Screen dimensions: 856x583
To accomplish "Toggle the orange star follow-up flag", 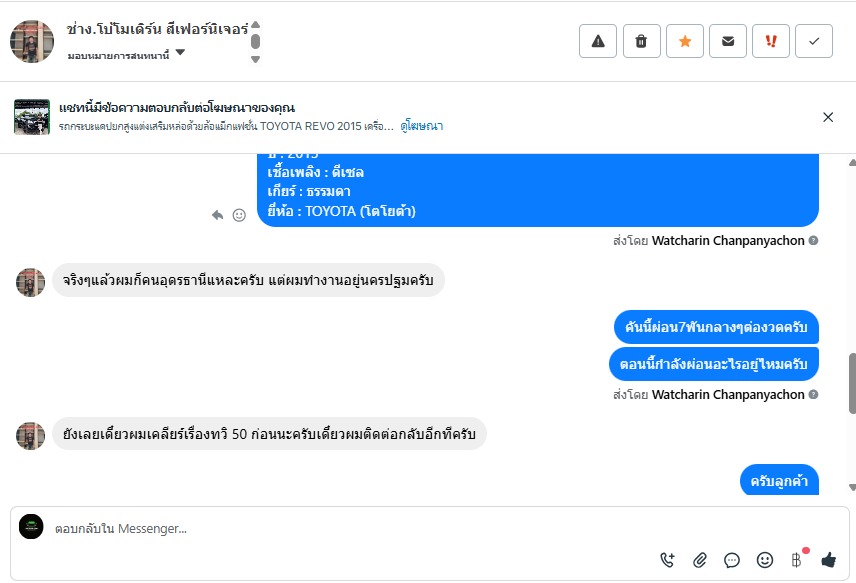I will point(685,41).
